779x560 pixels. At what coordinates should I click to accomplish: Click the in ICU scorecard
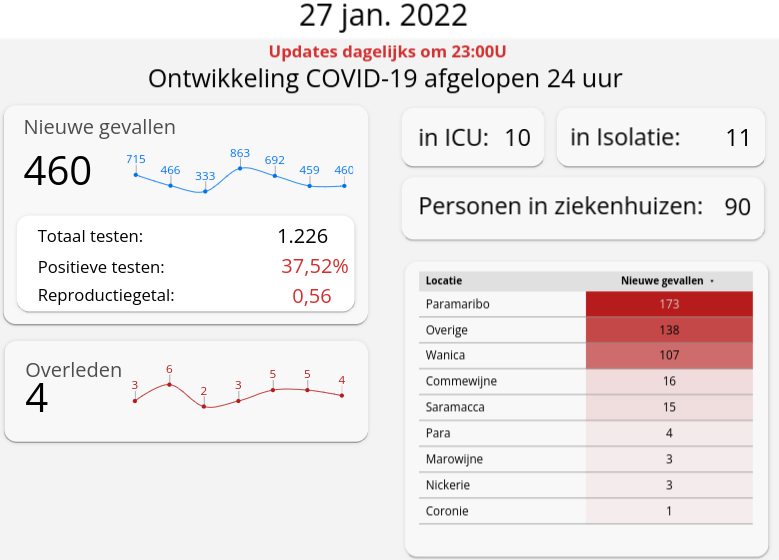[473, 137]
